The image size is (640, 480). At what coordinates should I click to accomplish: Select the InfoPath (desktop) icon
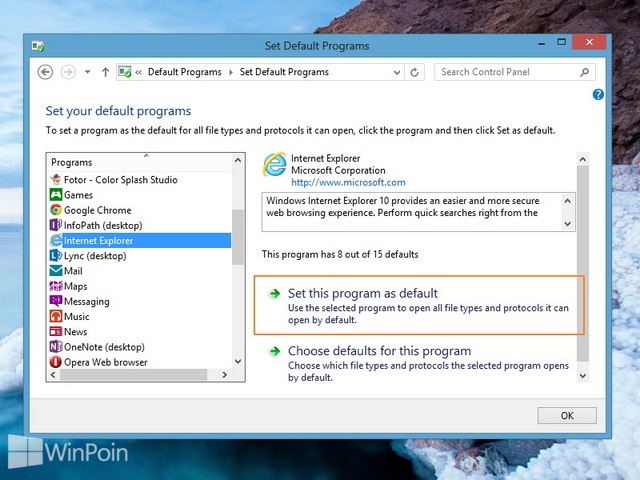pyautogui.click(x=56, y=225)
